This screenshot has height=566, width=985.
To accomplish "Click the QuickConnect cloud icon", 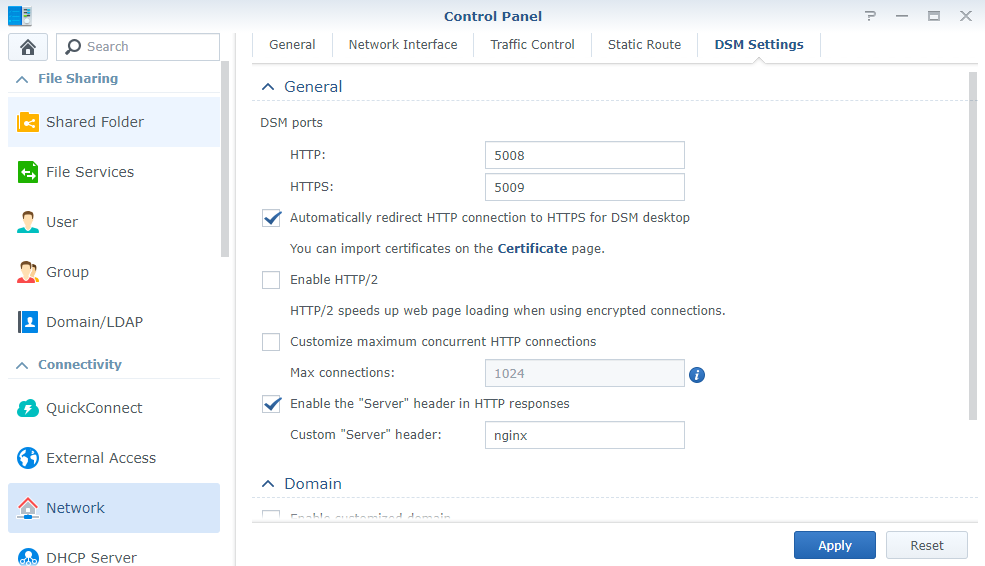I will tap(28, 408).
